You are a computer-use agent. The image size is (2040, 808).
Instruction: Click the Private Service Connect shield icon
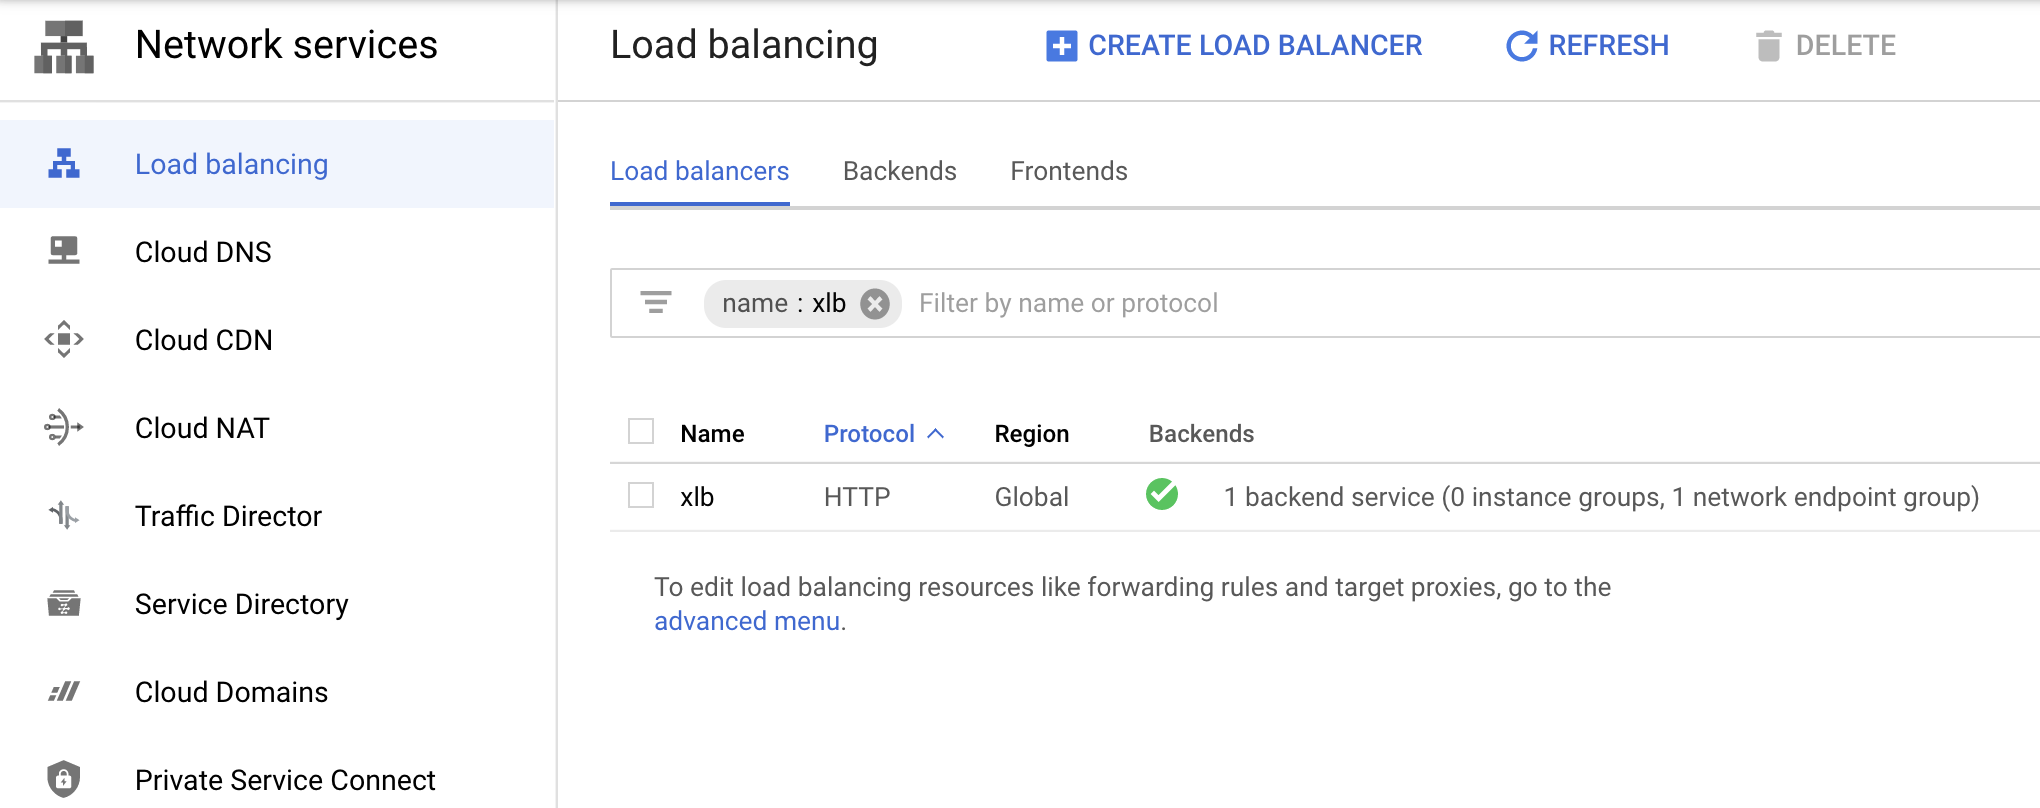64,778
